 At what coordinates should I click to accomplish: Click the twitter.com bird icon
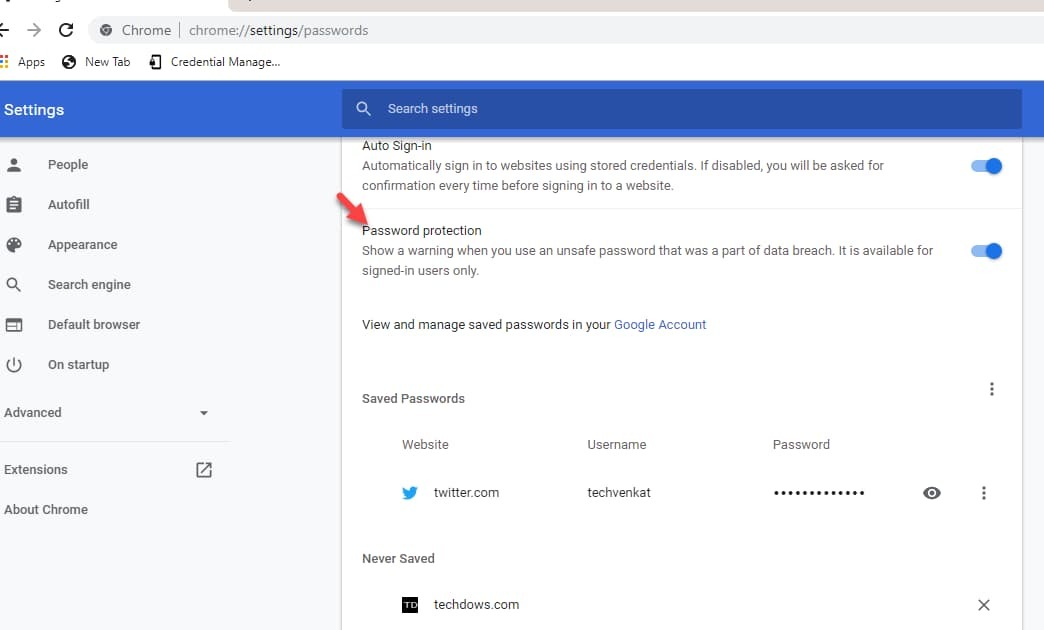point(410,493)
